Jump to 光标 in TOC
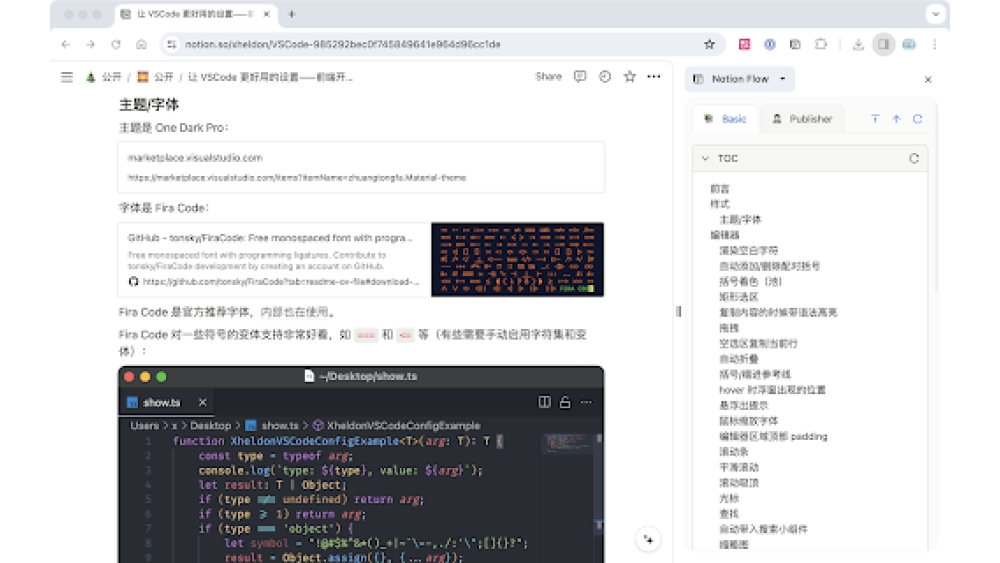 point(729,498)
